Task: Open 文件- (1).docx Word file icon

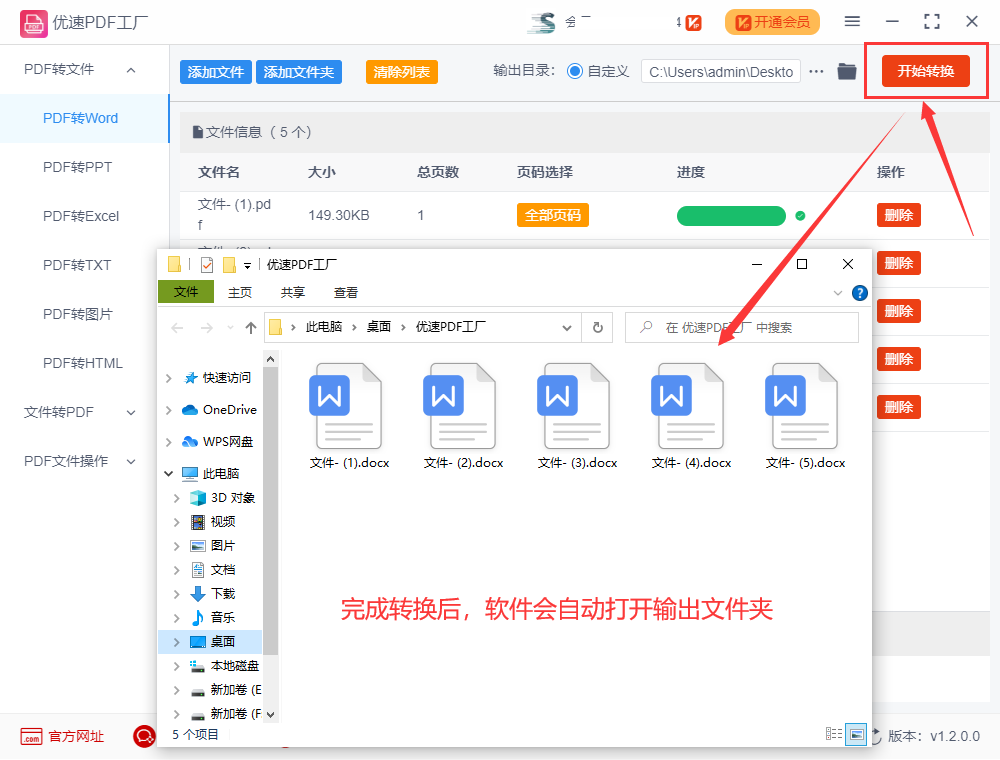Action: [x=345, y=406]
